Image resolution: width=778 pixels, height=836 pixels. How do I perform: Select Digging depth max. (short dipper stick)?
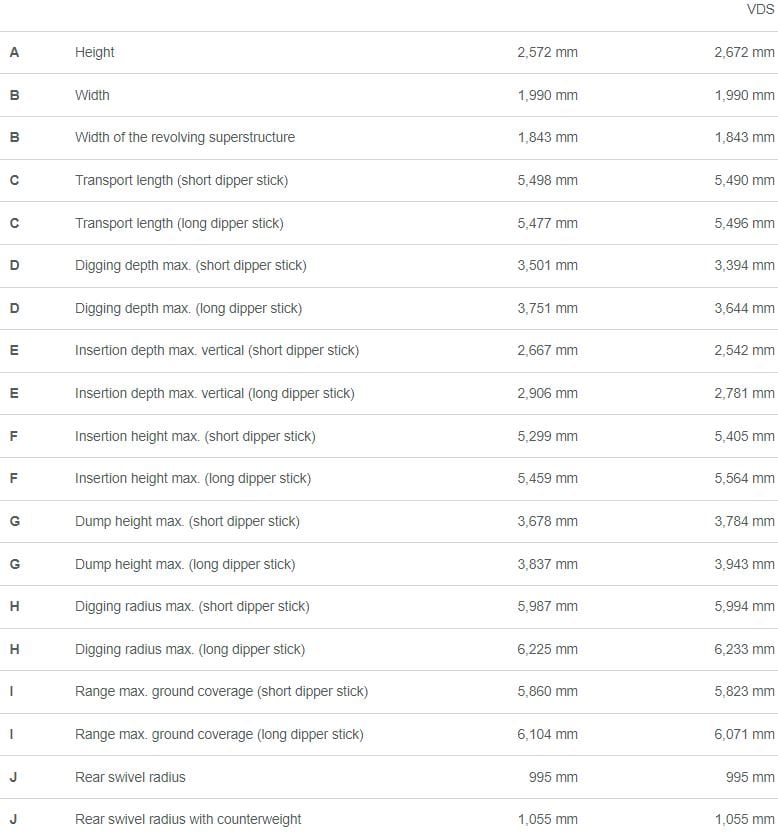tap(190, 266)
